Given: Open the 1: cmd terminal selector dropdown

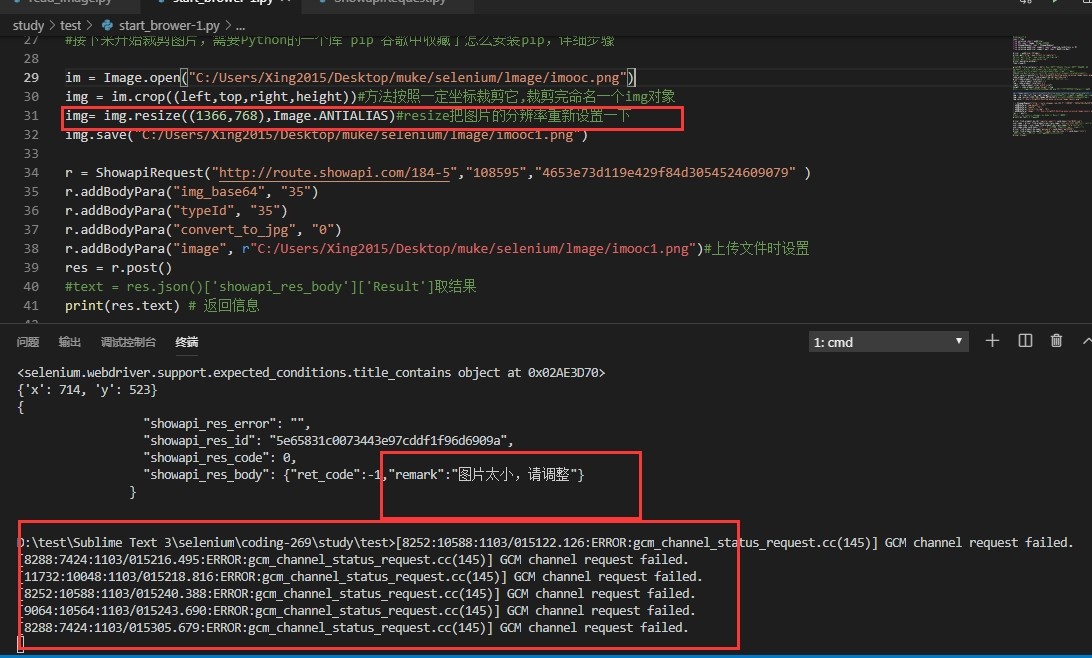Looking at the screenshot, I should 888,342.
